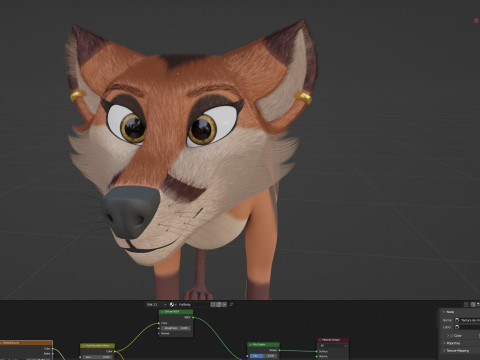This screenshot has width=480, height=360.
Task: Select the Diffuse BSDF node header
Action: 176,312
